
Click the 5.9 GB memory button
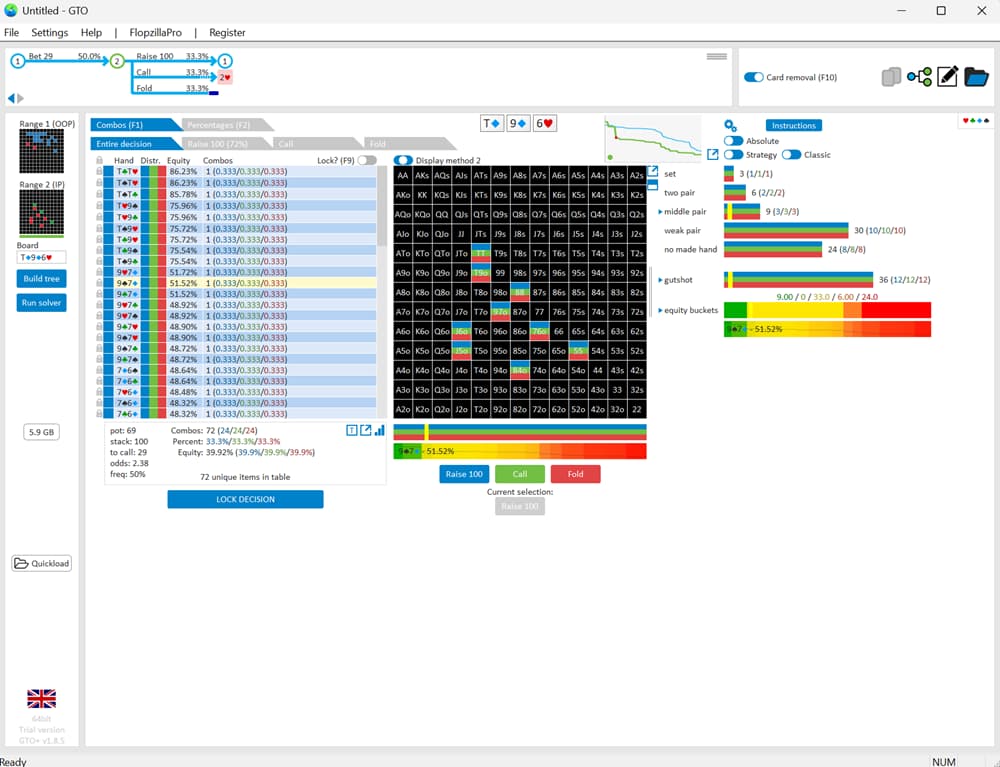coord(41,432)
